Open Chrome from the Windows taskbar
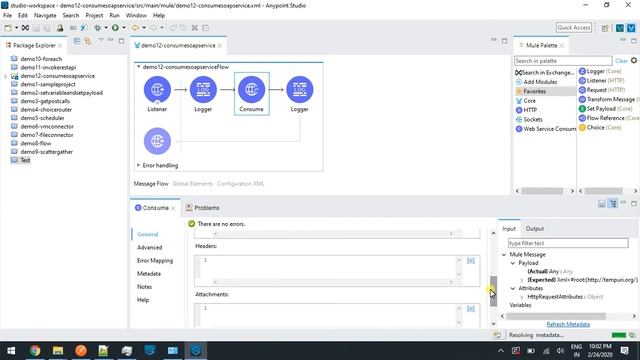Viewport: 640px width, 360px height. [35, 351]
